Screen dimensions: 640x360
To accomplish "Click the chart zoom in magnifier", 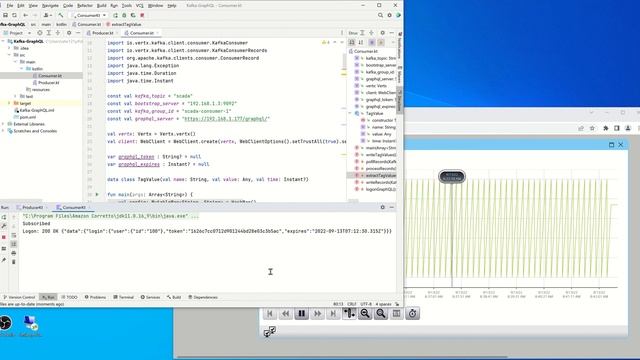I will [381, 313].
